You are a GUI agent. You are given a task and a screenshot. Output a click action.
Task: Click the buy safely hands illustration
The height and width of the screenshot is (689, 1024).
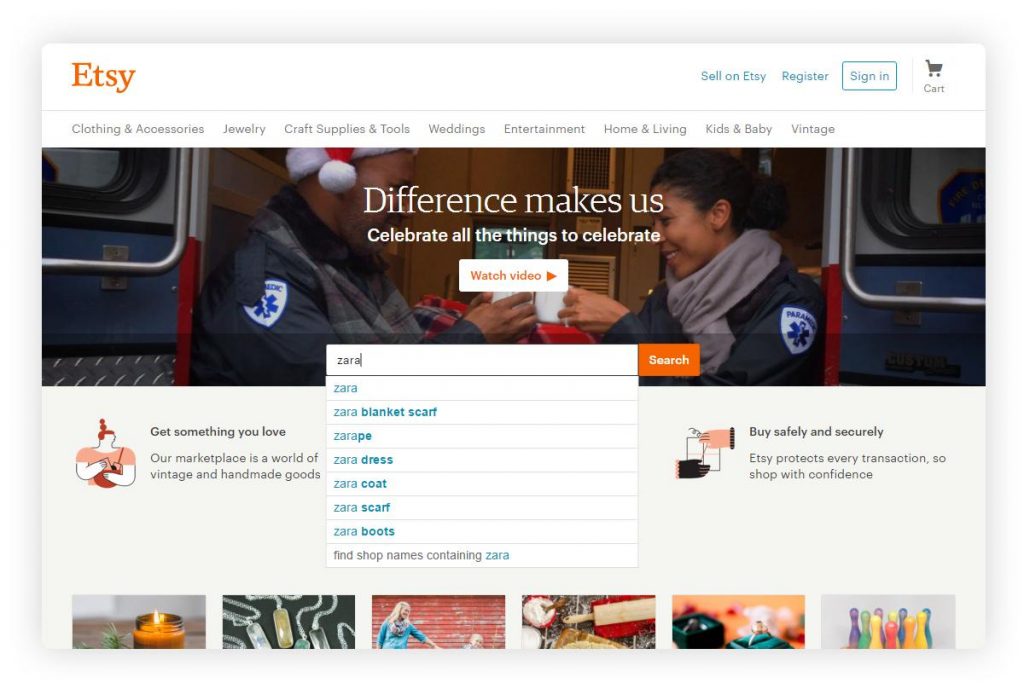(x=705, y=451)
